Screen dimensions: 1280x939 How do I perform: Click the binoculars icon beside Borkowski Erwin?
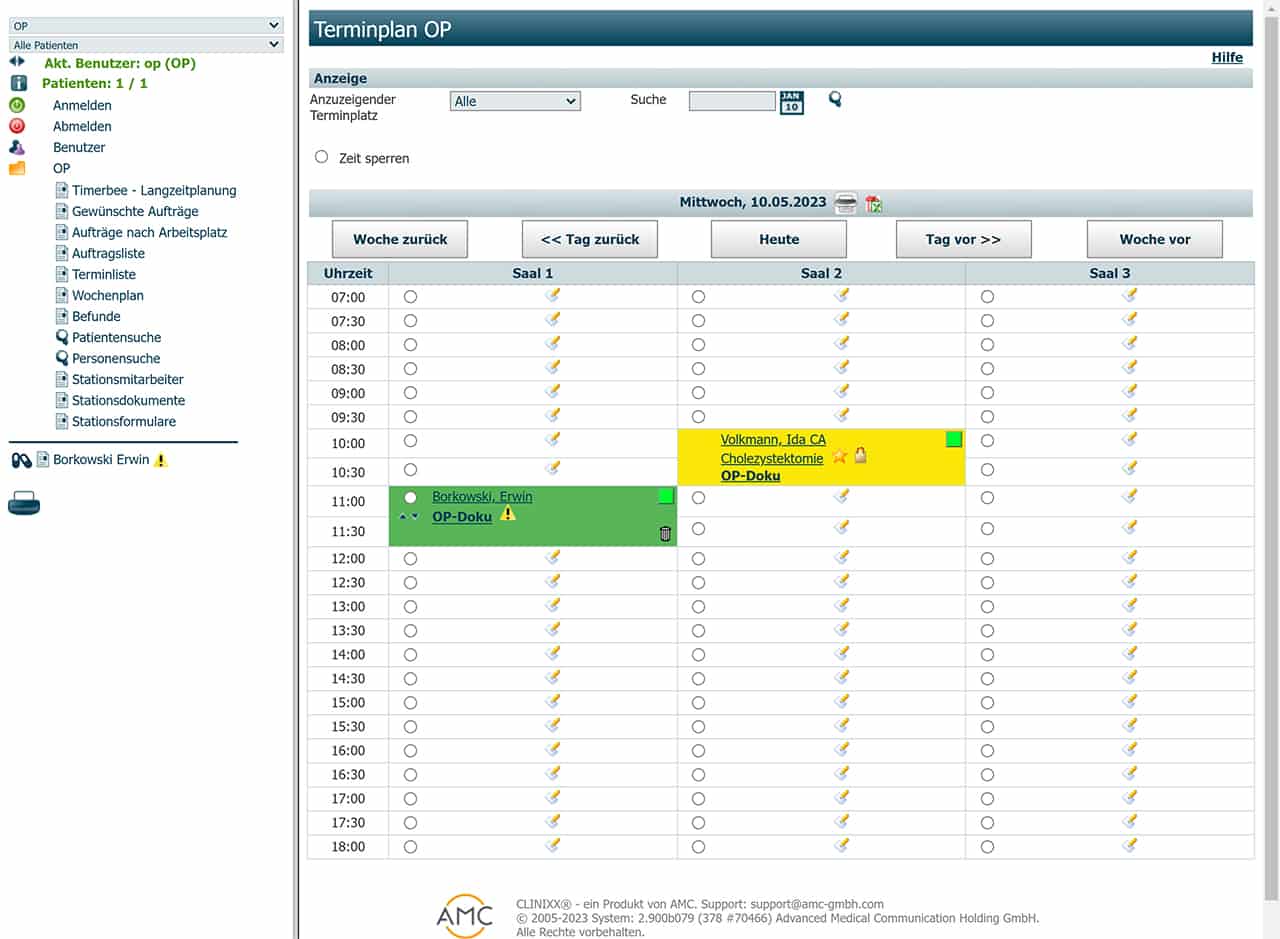[21, 460]
